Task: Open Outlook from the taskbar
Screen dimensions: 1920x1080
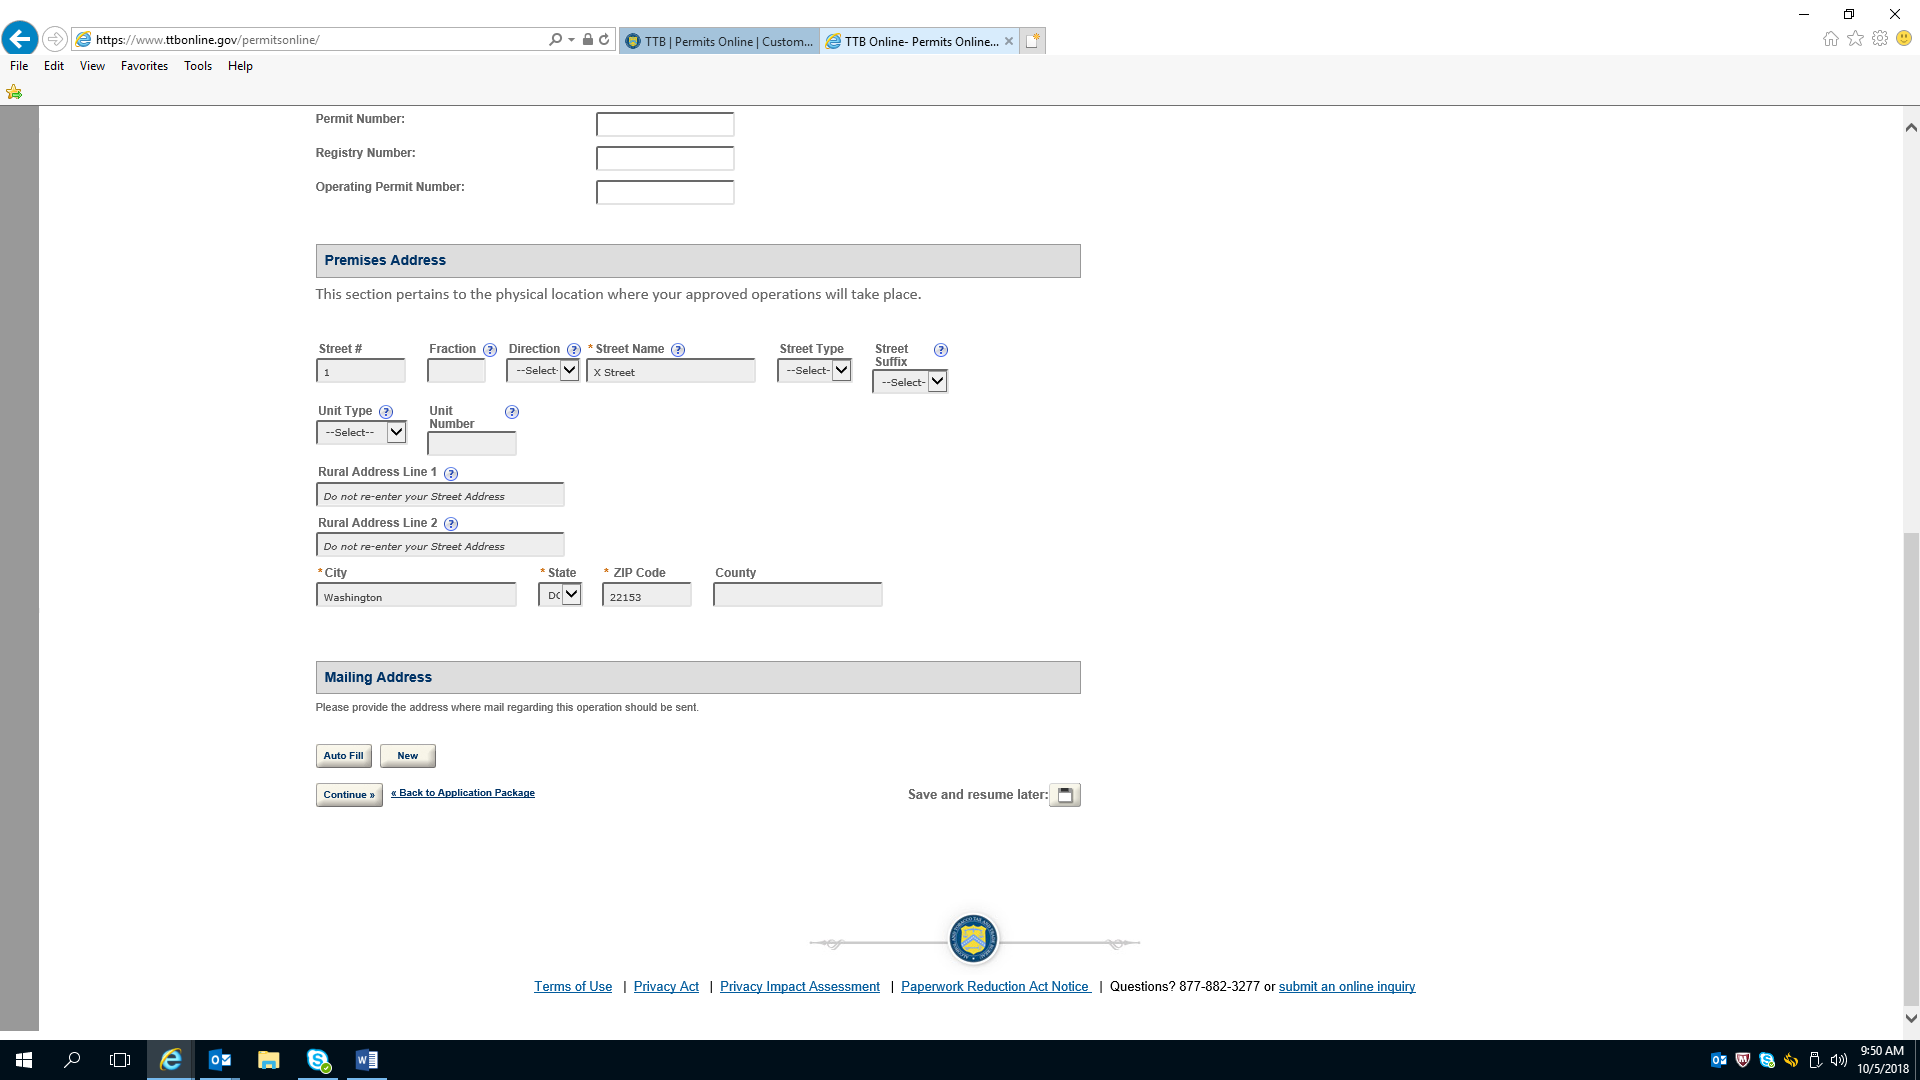Action: (219, 1060)
